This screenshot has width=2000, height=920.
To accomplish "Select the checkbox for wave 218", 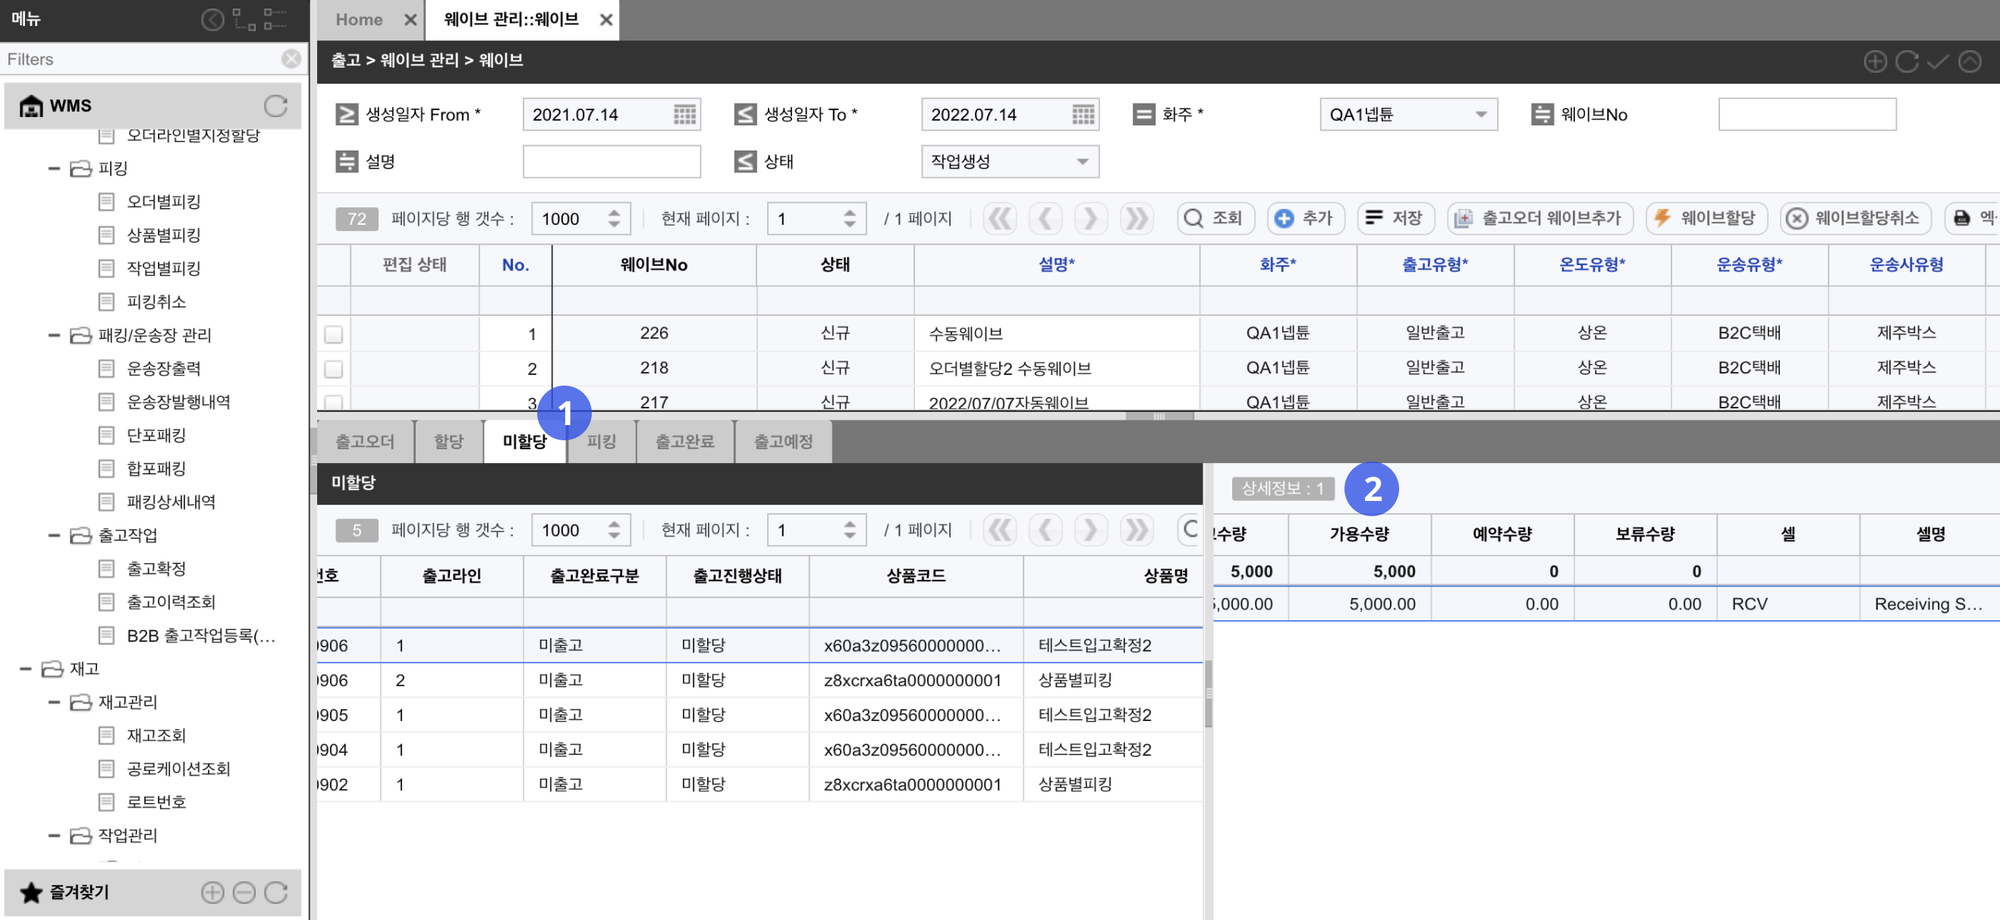I will pyautogui.click(x=334, y=369).
